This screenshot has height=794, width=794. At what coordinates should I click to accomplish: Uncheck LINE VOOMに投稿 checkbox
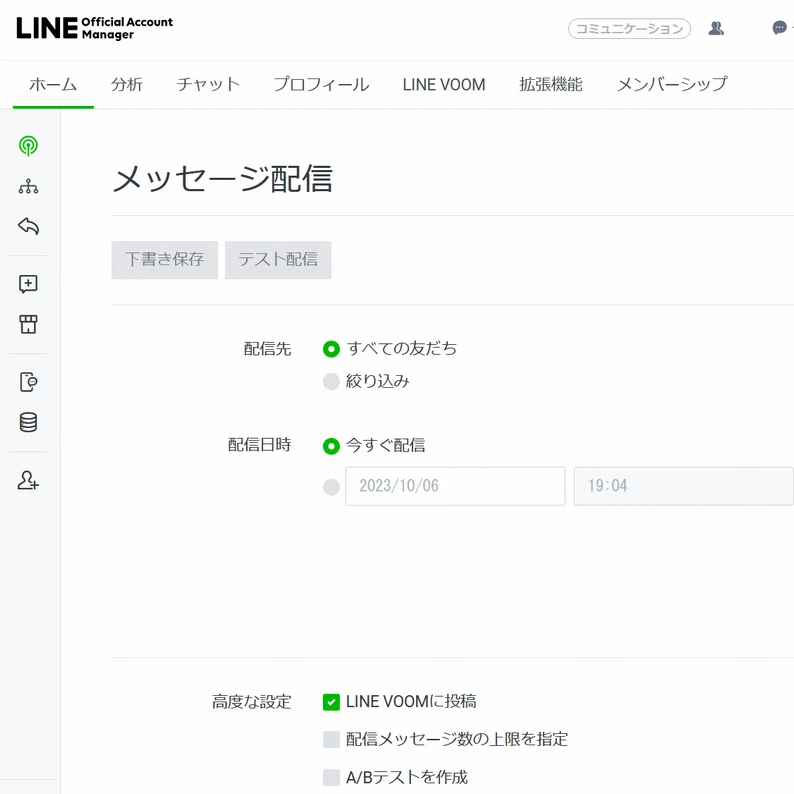(x=331, y=702)
